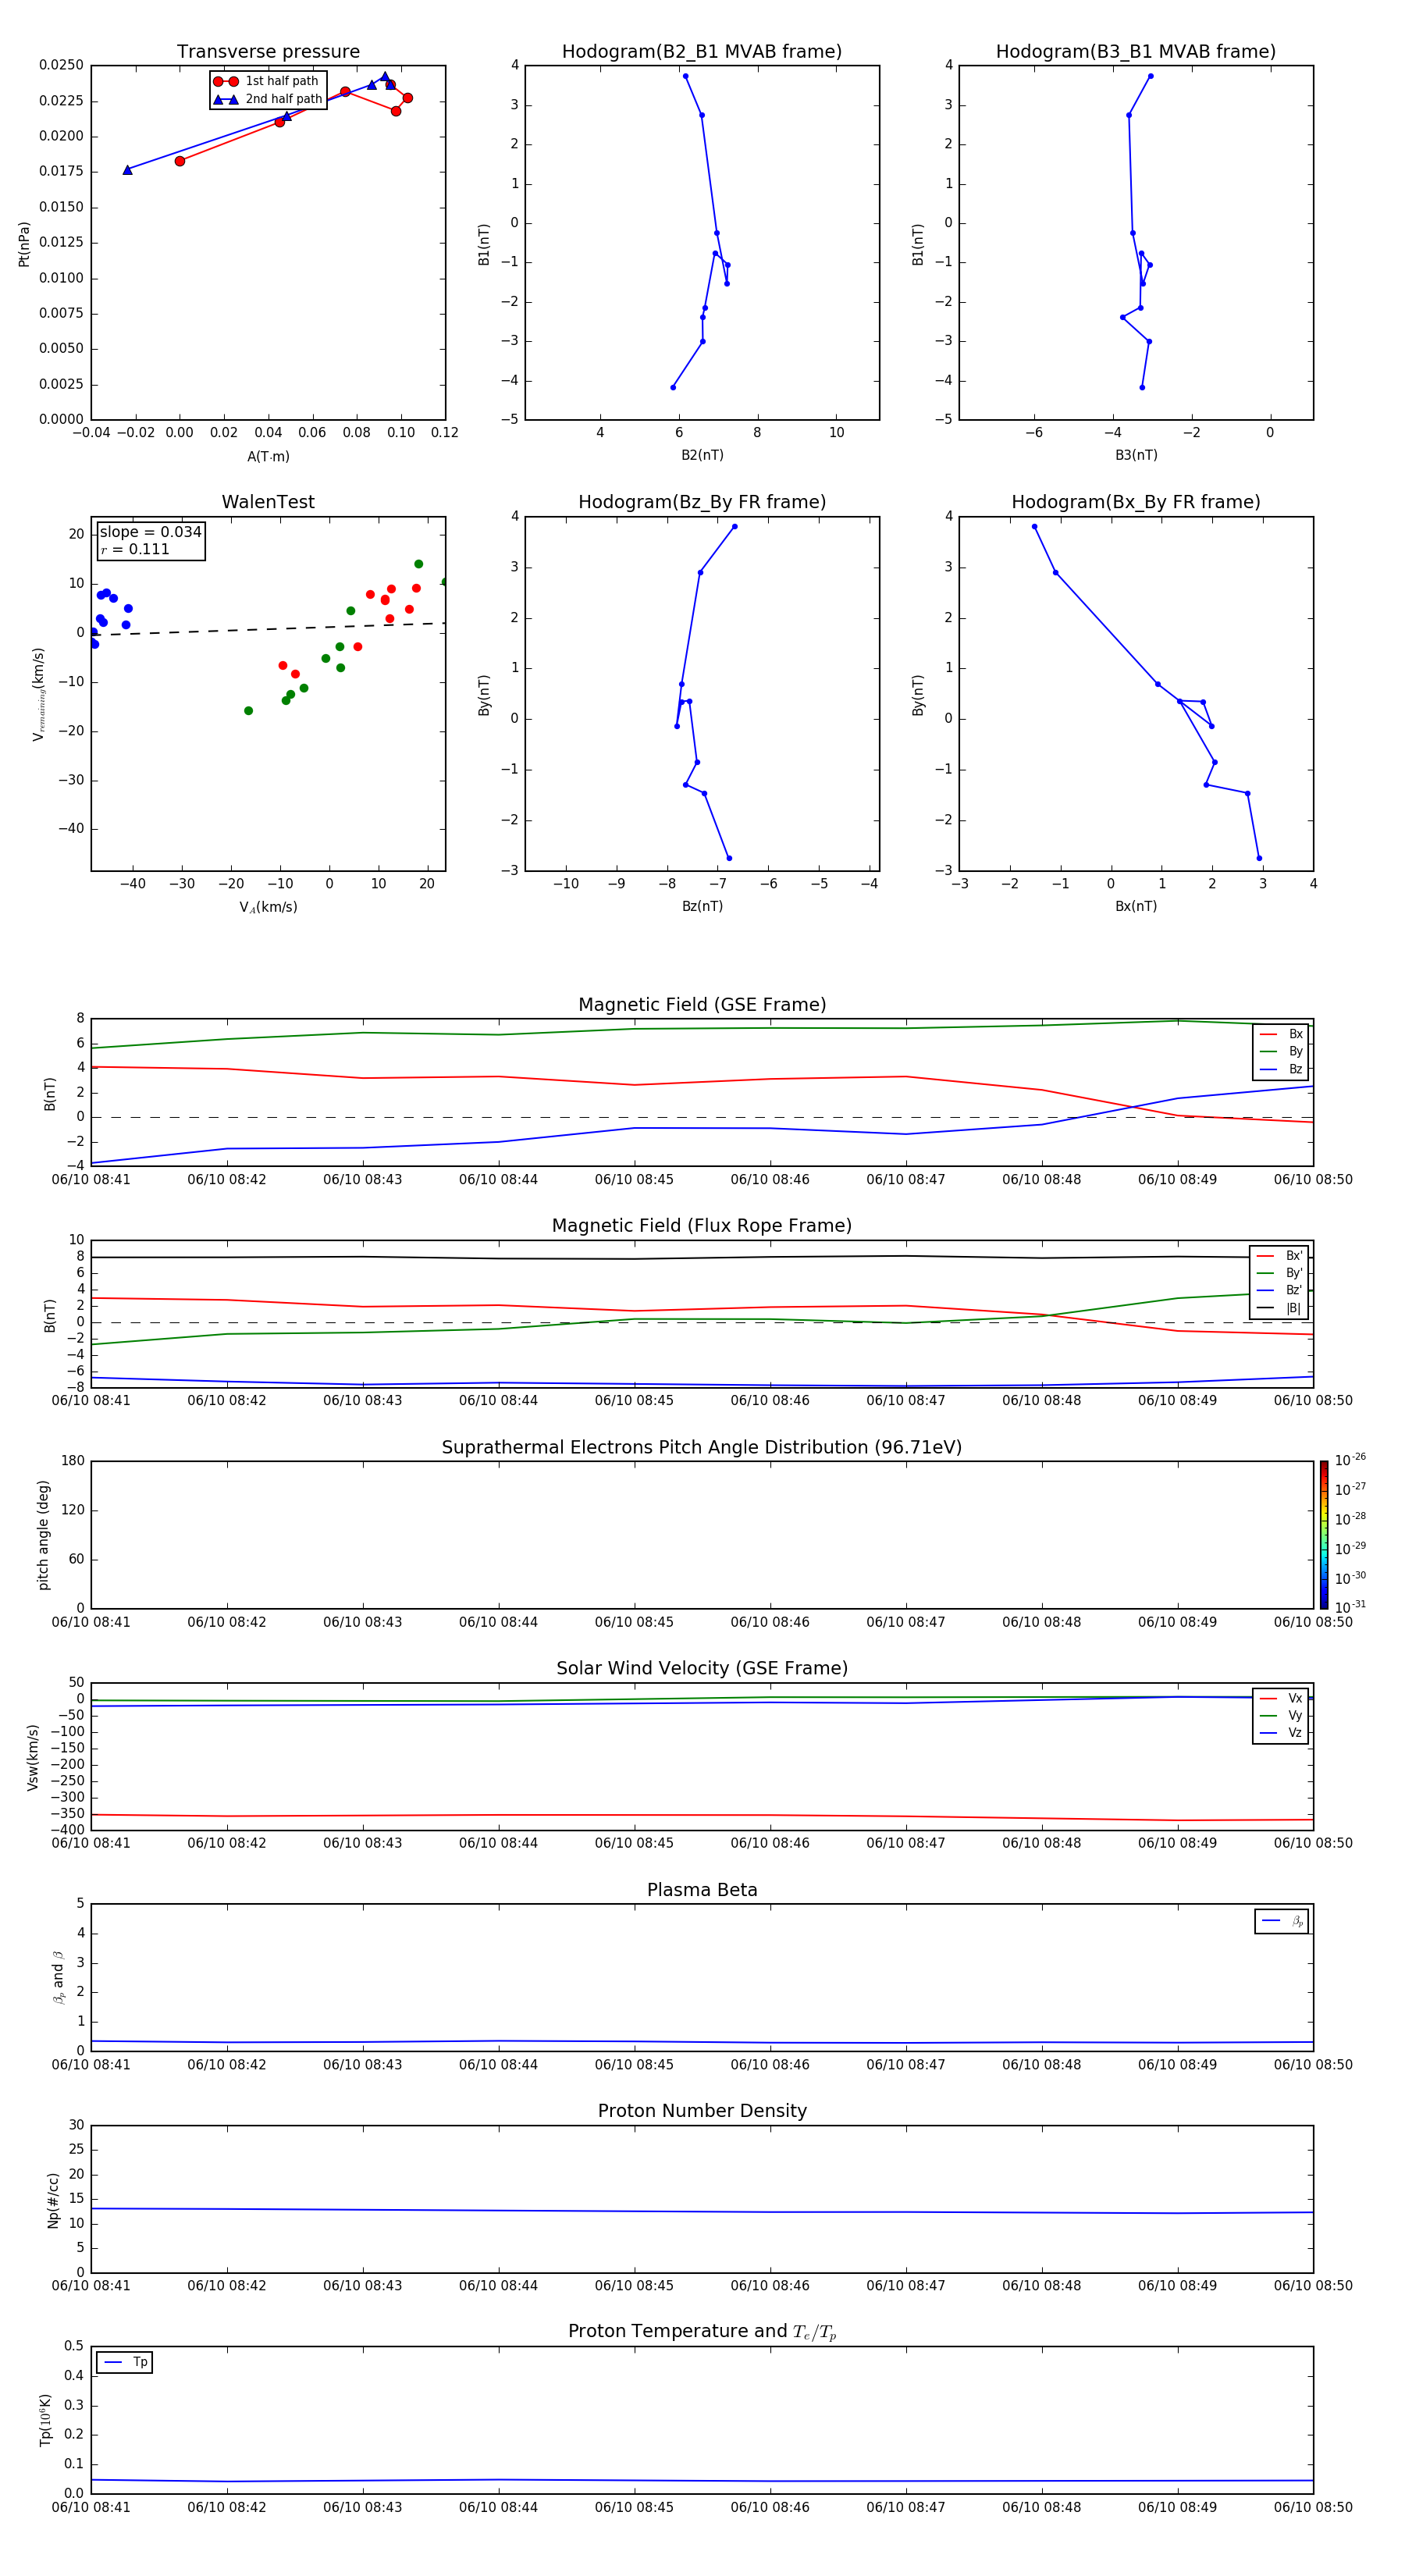Click the 'Hodogram(B3_B1 MVAB frame)' title

[x=1136, y=52]
